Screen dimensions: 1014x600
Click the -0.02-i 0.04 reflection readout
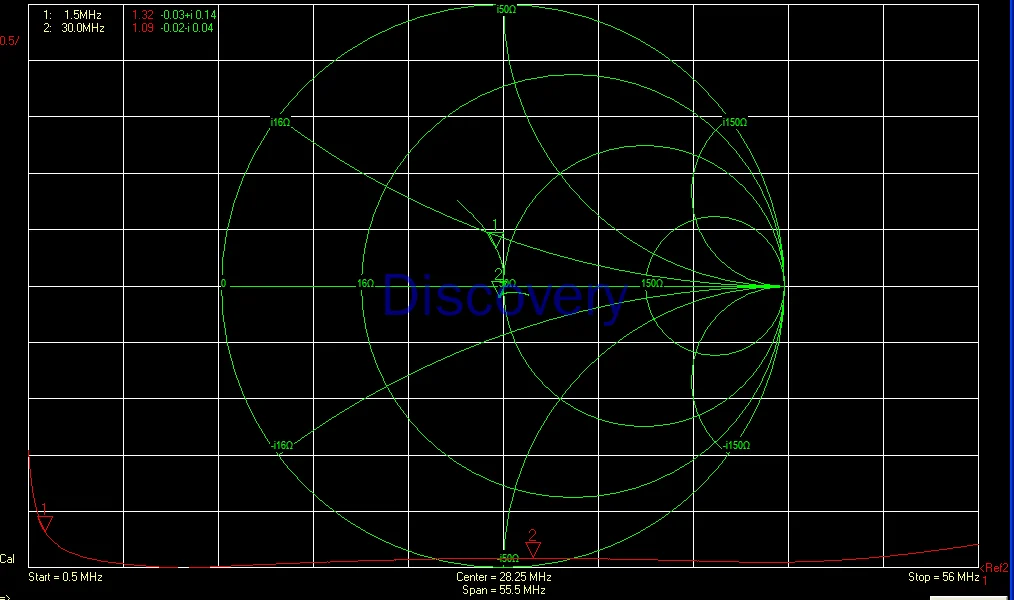(187, 28)
